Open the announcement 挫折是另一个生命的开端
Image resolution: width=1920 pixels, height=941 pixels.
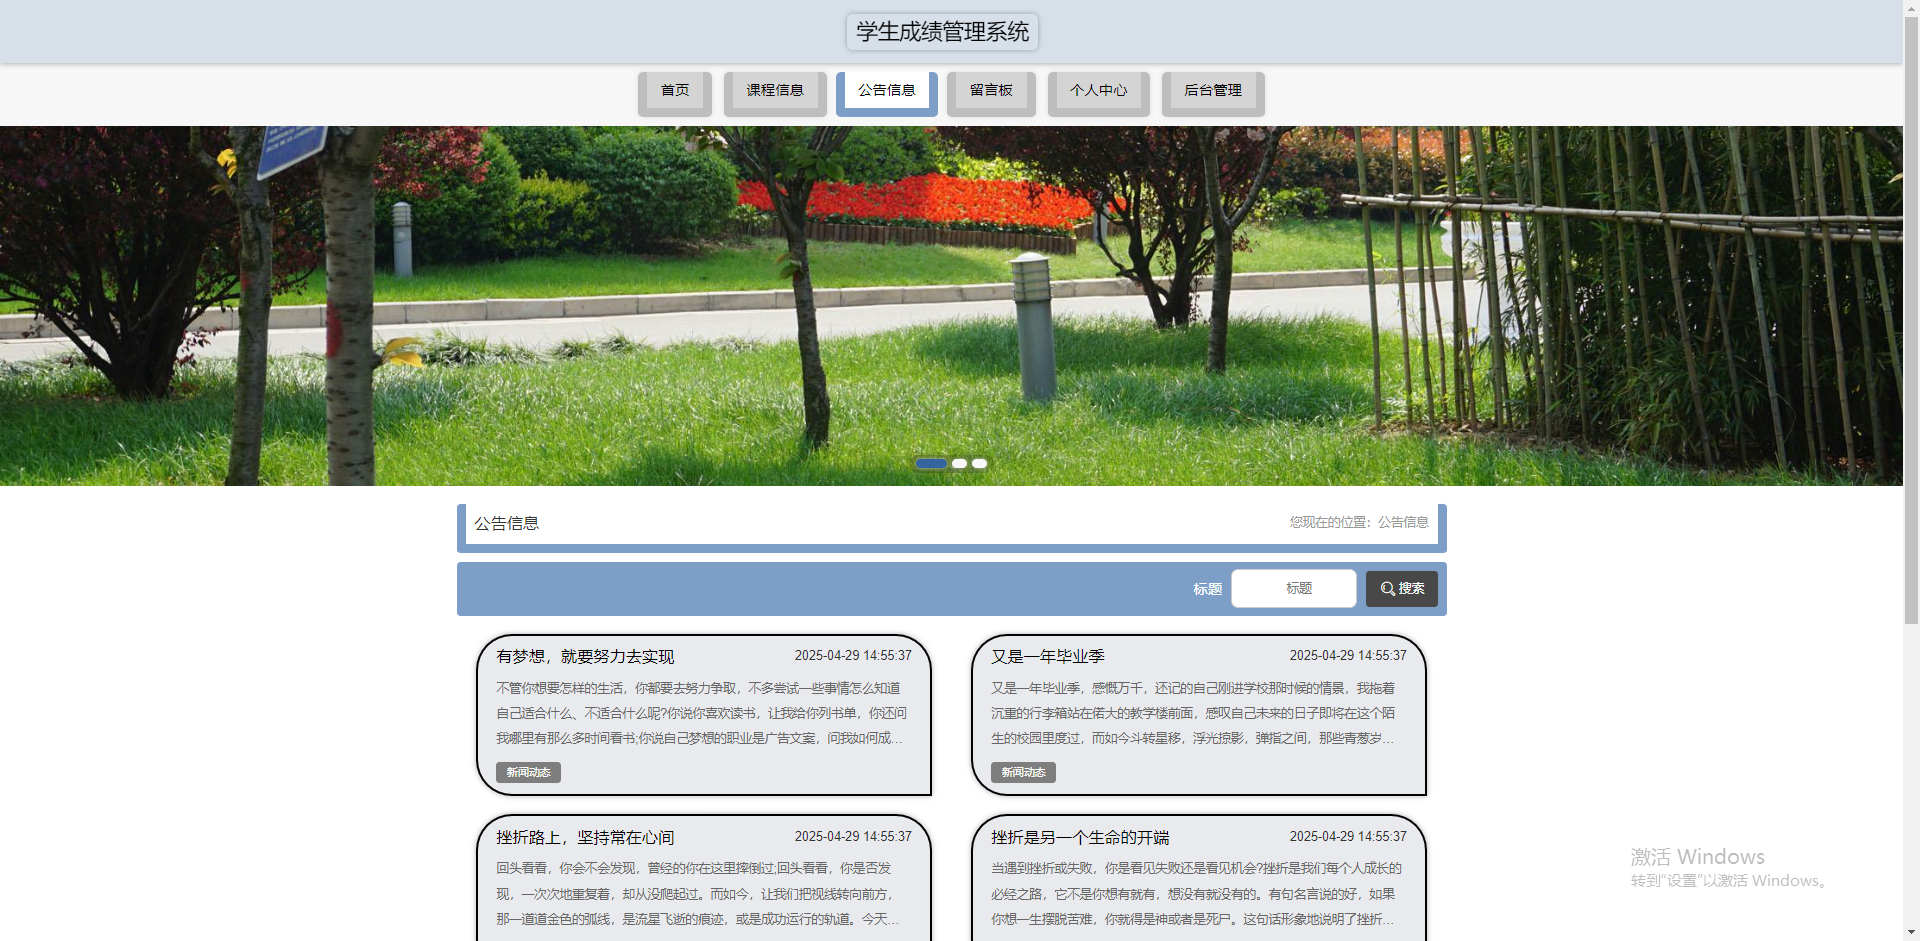tap(1078, 837)
